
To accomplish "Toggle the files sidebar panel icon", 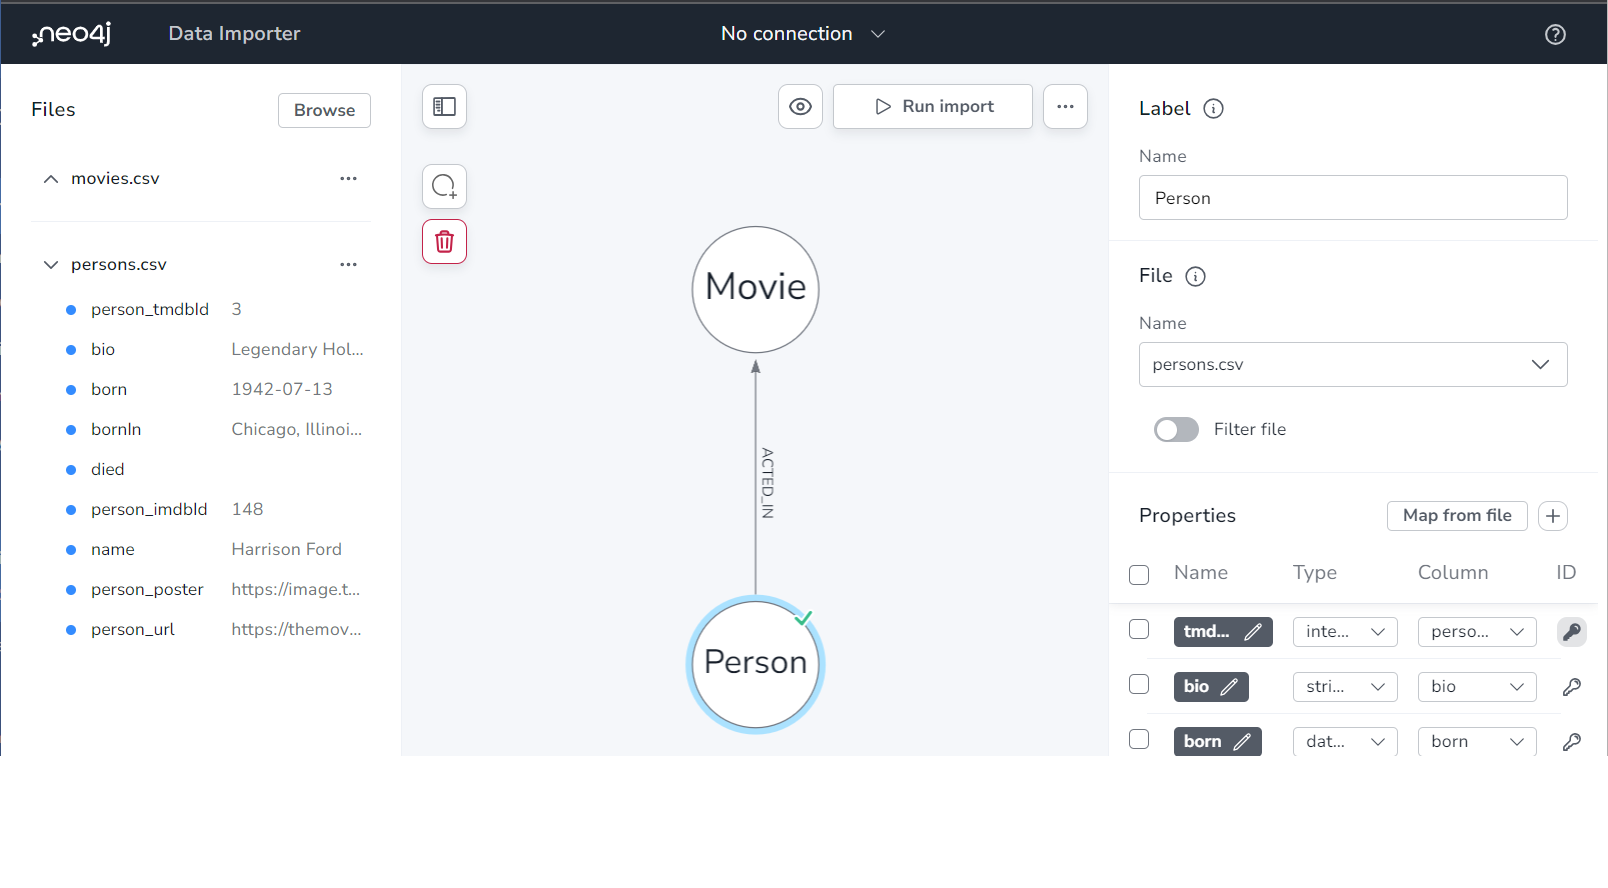I will click(445, 106).
